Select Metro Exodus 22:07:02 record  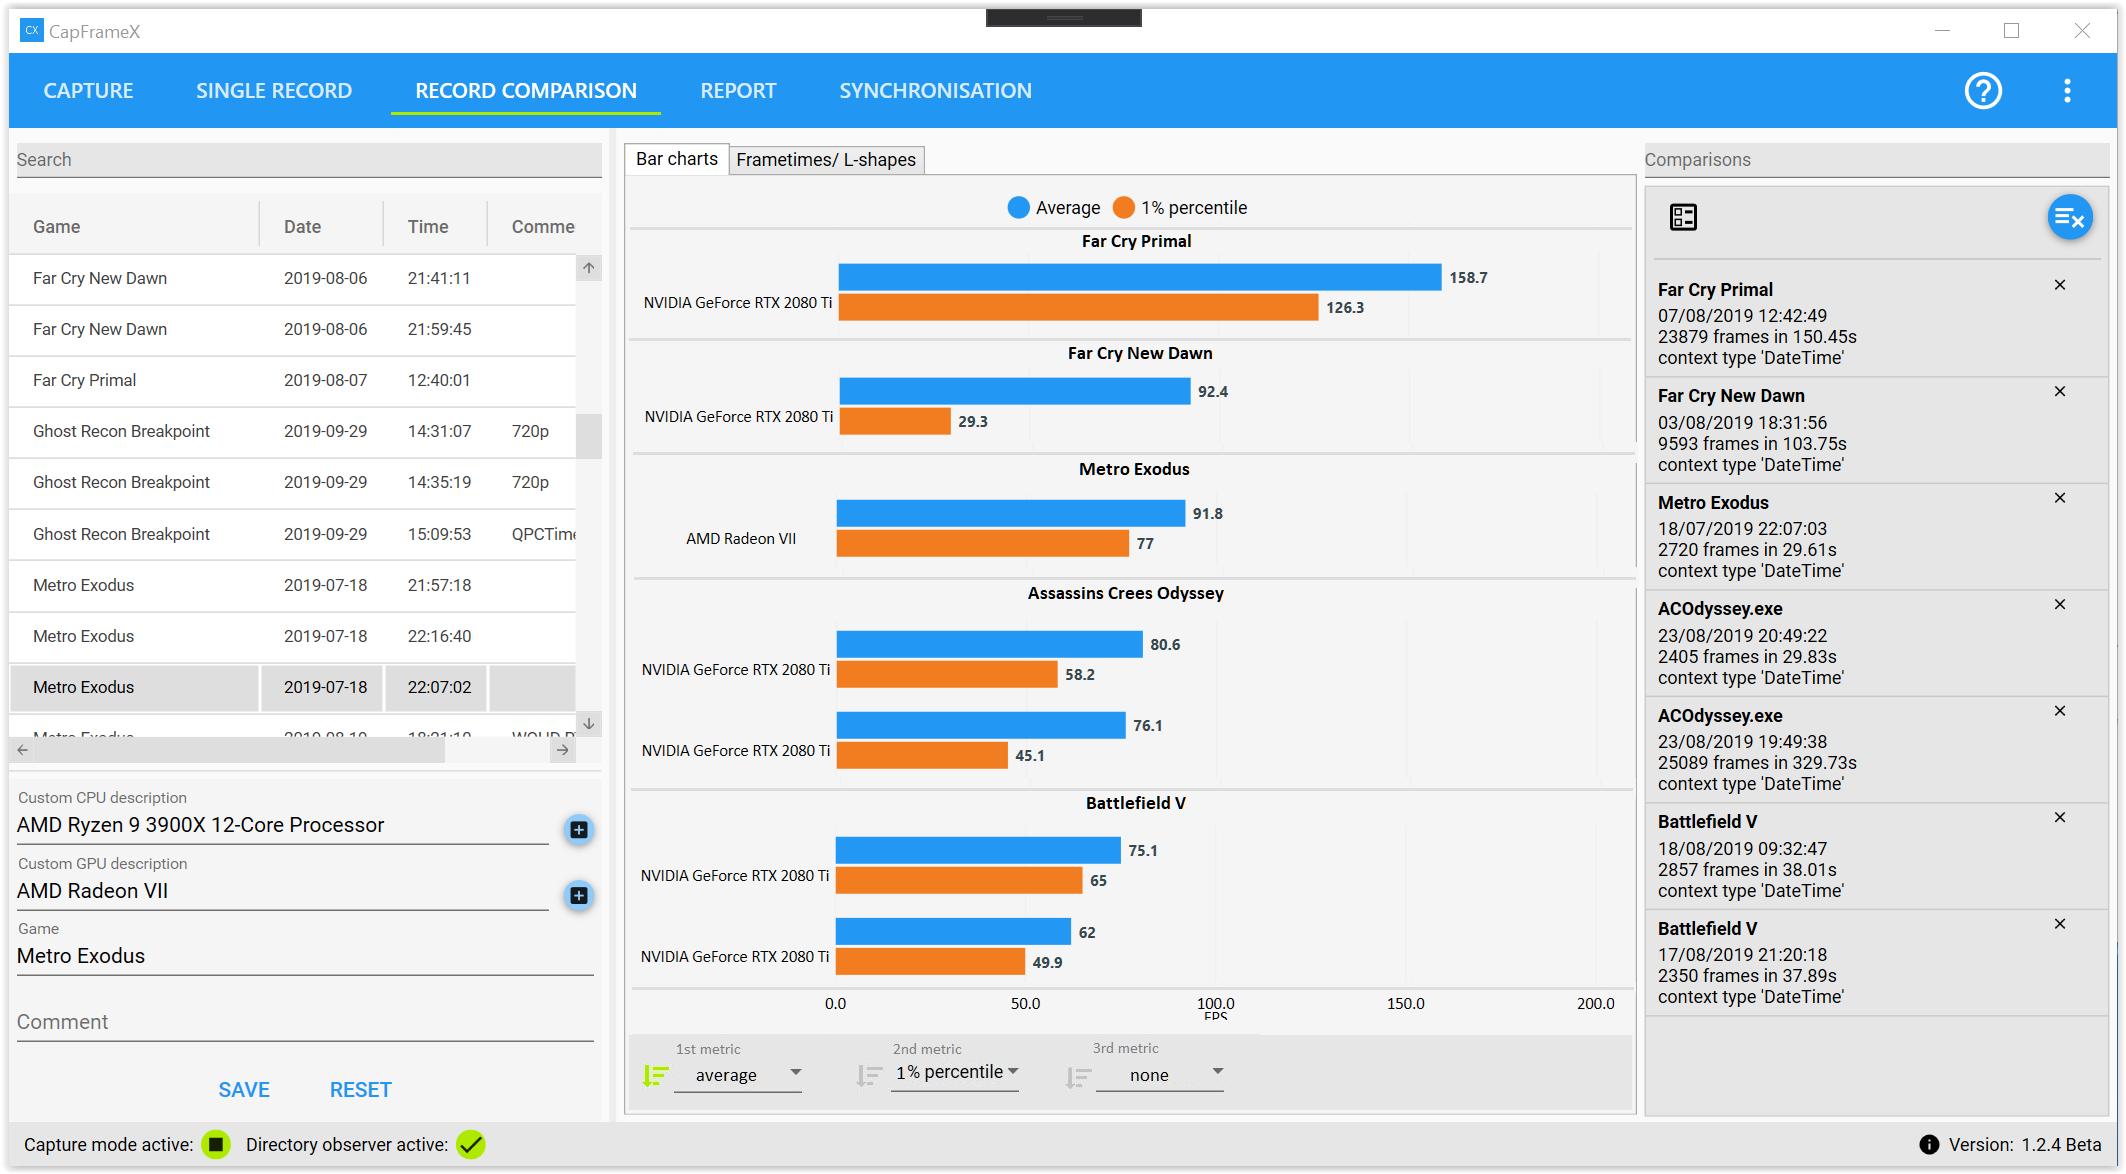point(292,688)
